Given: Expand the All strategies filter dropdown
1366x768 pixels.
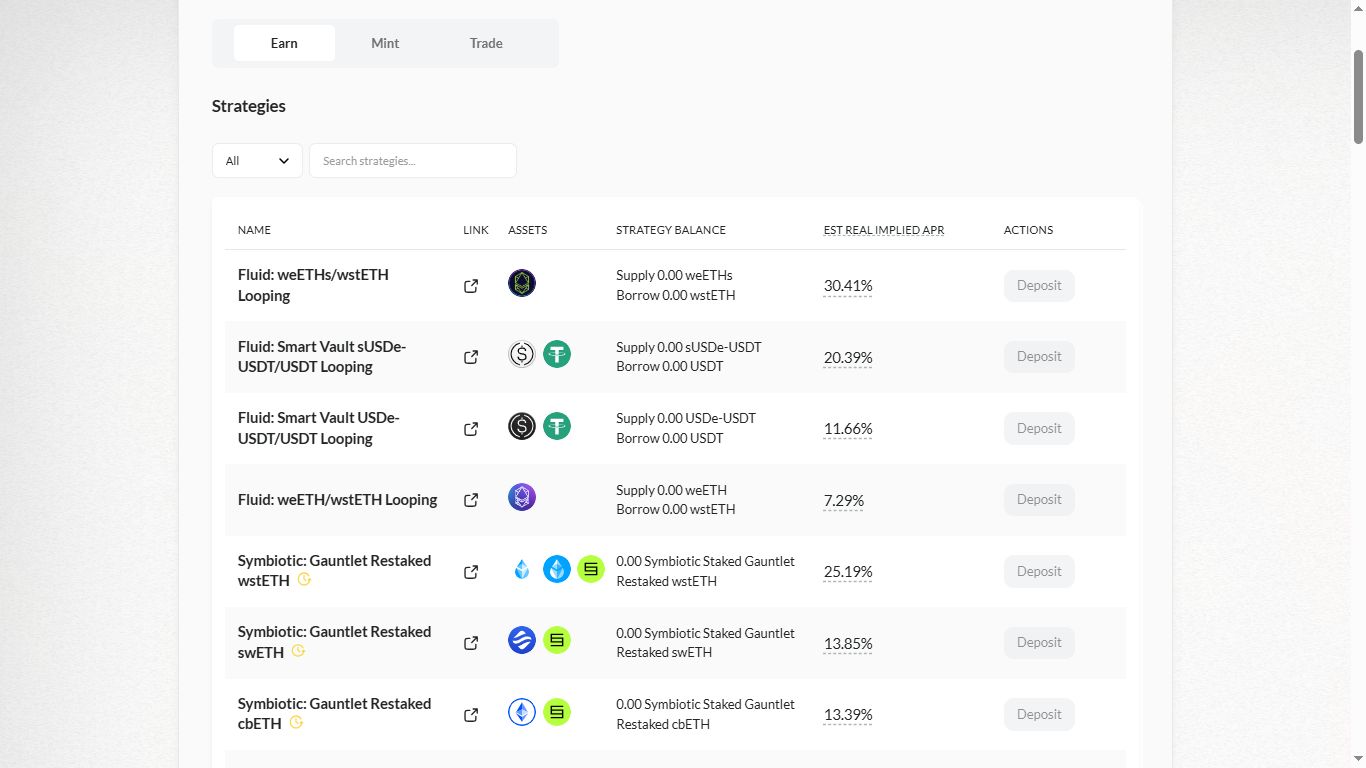Looking at the screenshot, I should [x=257, y=161].
